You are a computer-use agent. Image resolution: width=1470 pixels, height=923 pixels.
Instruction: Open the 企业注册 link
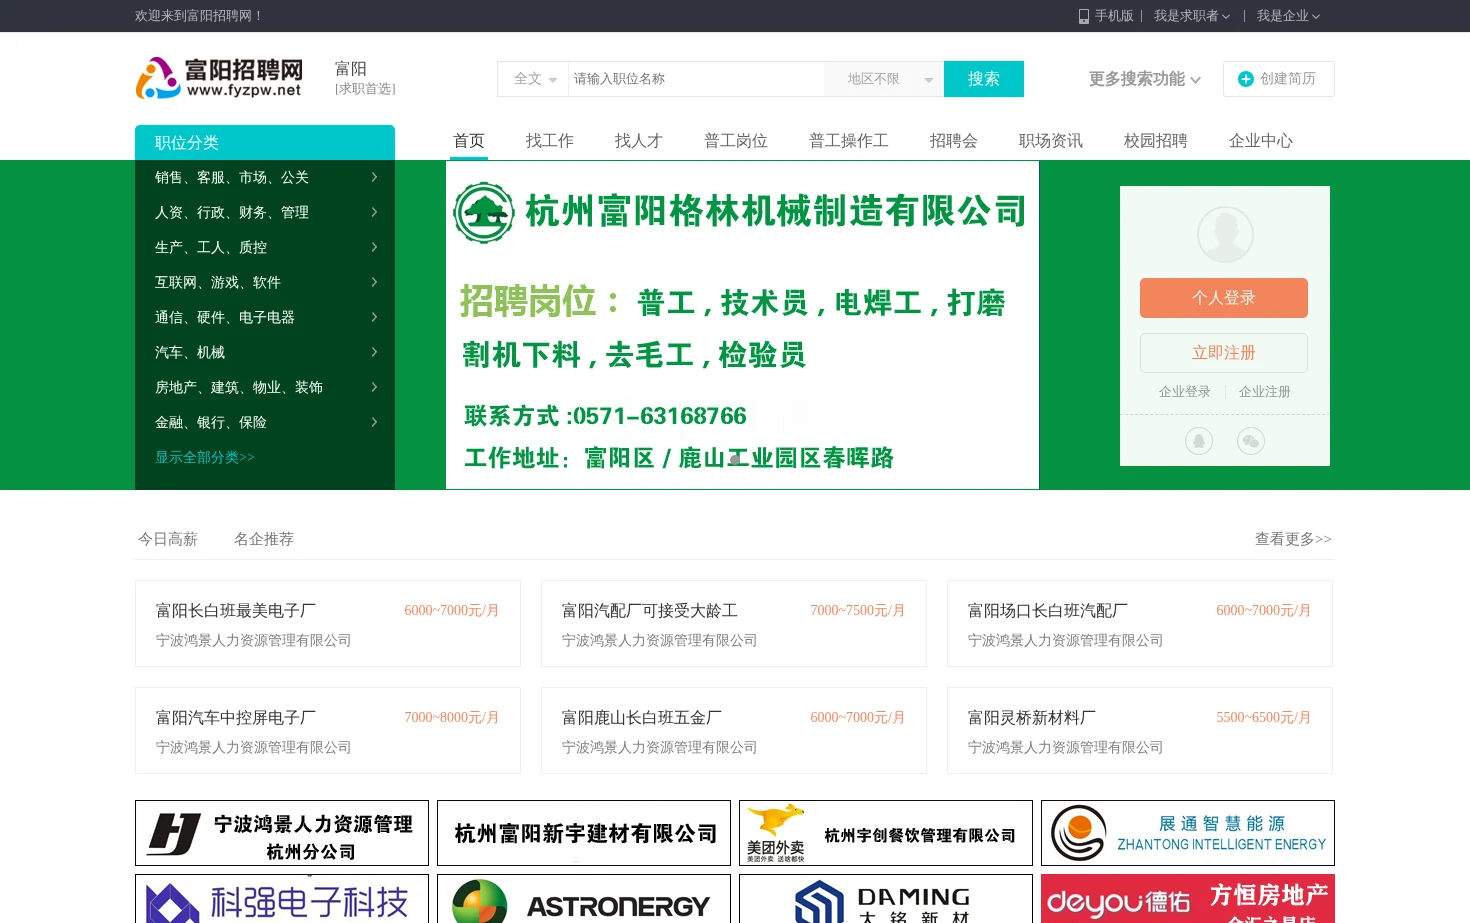[1265, 392]
